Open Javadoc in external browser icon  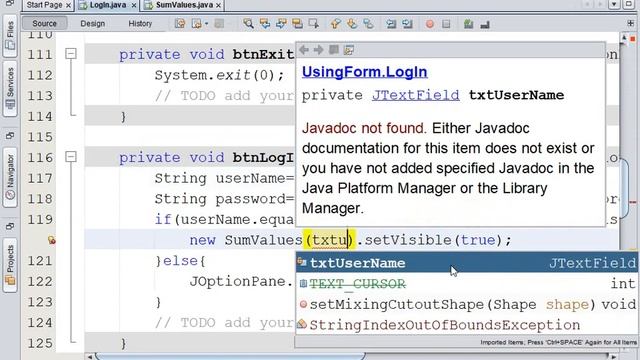coord(334,50)
